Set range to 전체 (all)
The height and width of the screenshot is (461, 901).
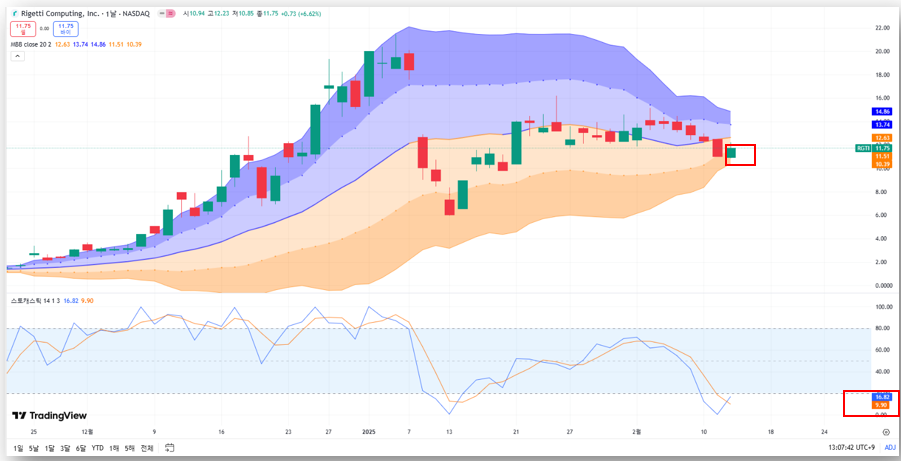pos(147,448)
